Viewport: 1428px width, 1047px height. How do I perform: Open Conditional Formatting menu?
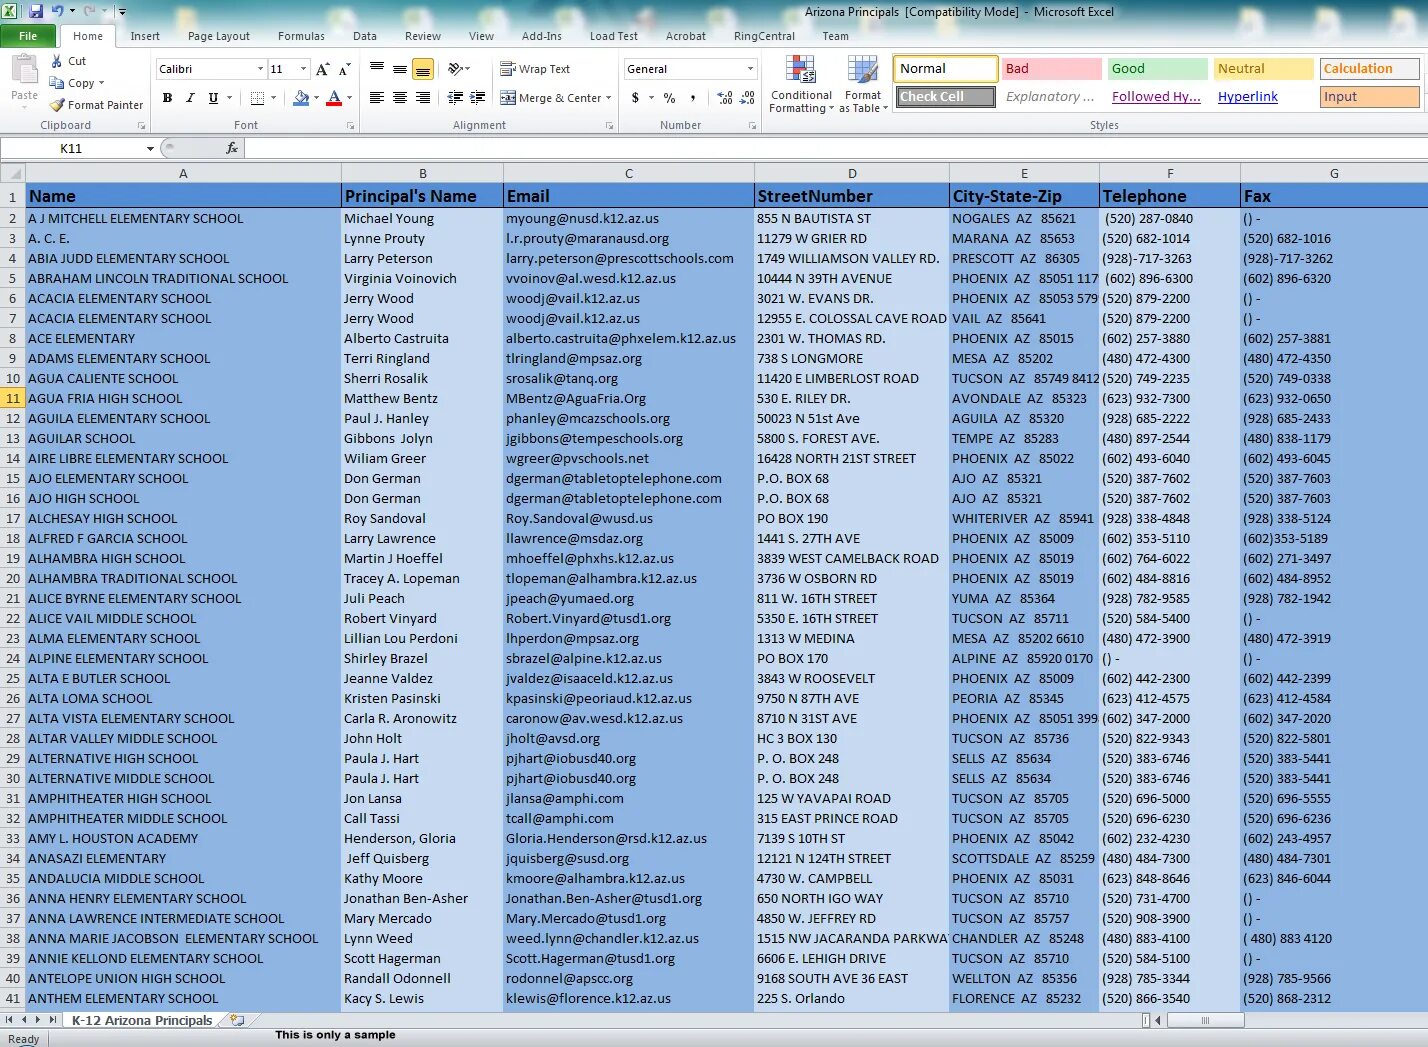click(801, 85)
